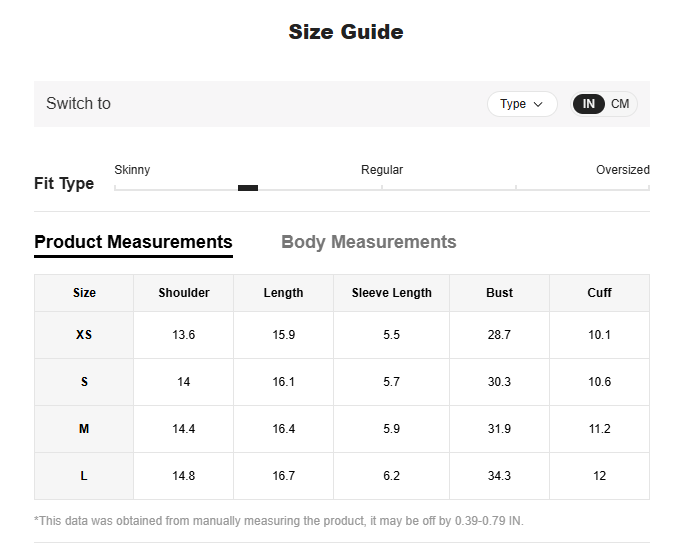Click M cuff value 11.2
This screenshot has width=684, height=544.
click(599, 429)
